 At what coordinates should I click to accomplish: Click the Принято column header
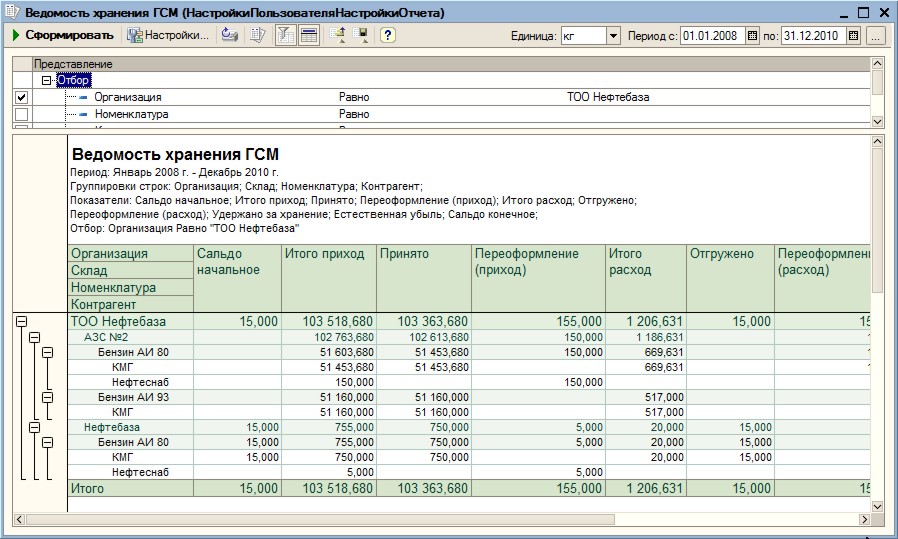click(x=424, y=278)
